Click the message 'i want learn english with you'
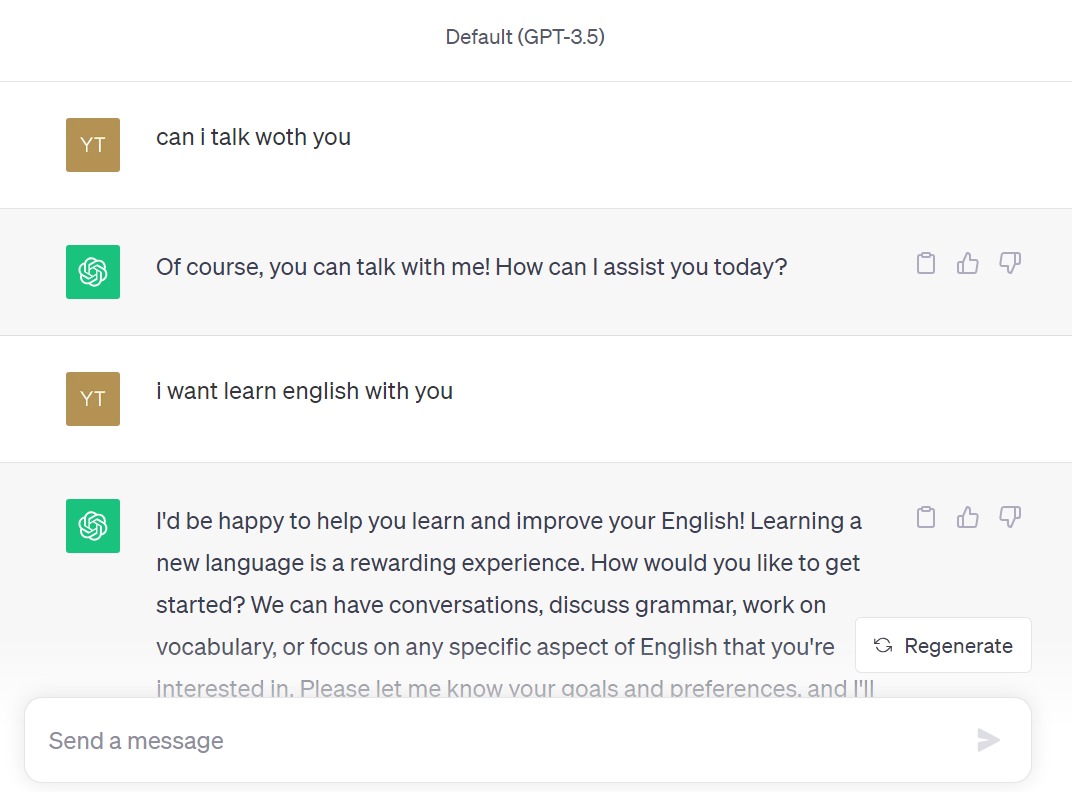Image resolution: width=1072 pixels, height=792 pixels. click(x=304, y=391)
